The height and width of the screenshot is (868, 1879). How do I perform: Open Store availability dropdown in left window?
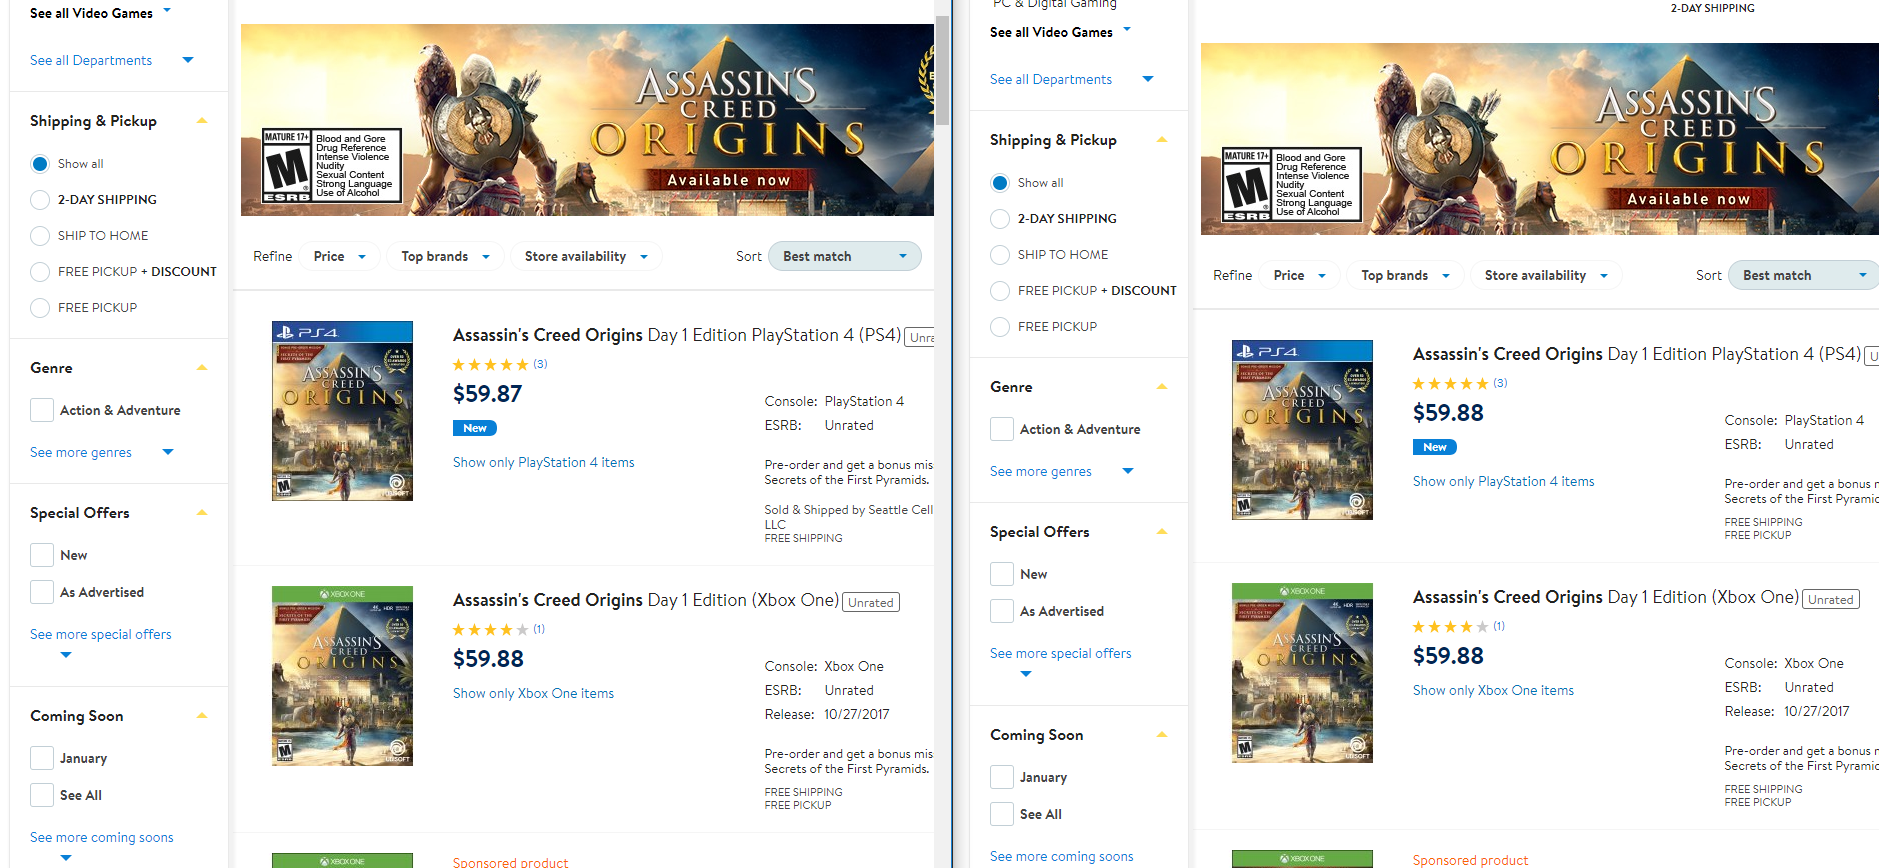click(586, 257)
